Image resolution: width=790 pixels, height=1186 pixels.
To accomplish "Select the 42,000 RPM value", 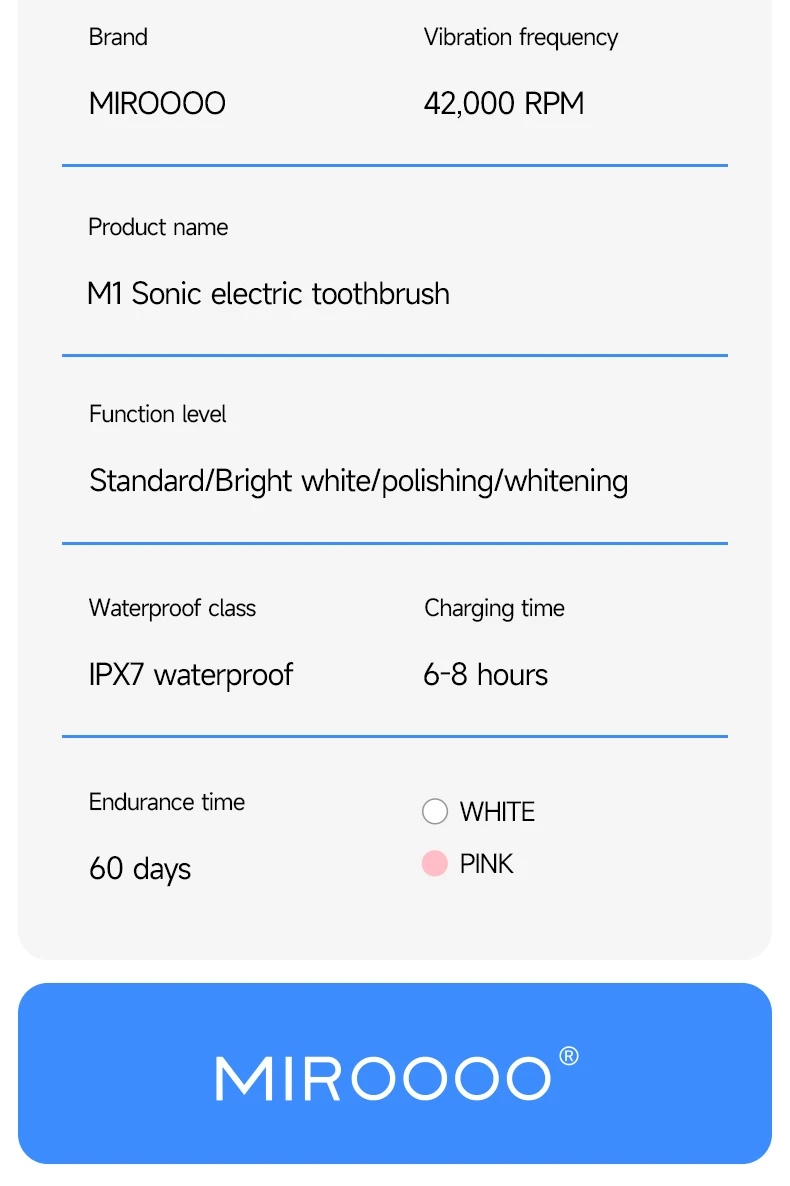I will (503, 103).
